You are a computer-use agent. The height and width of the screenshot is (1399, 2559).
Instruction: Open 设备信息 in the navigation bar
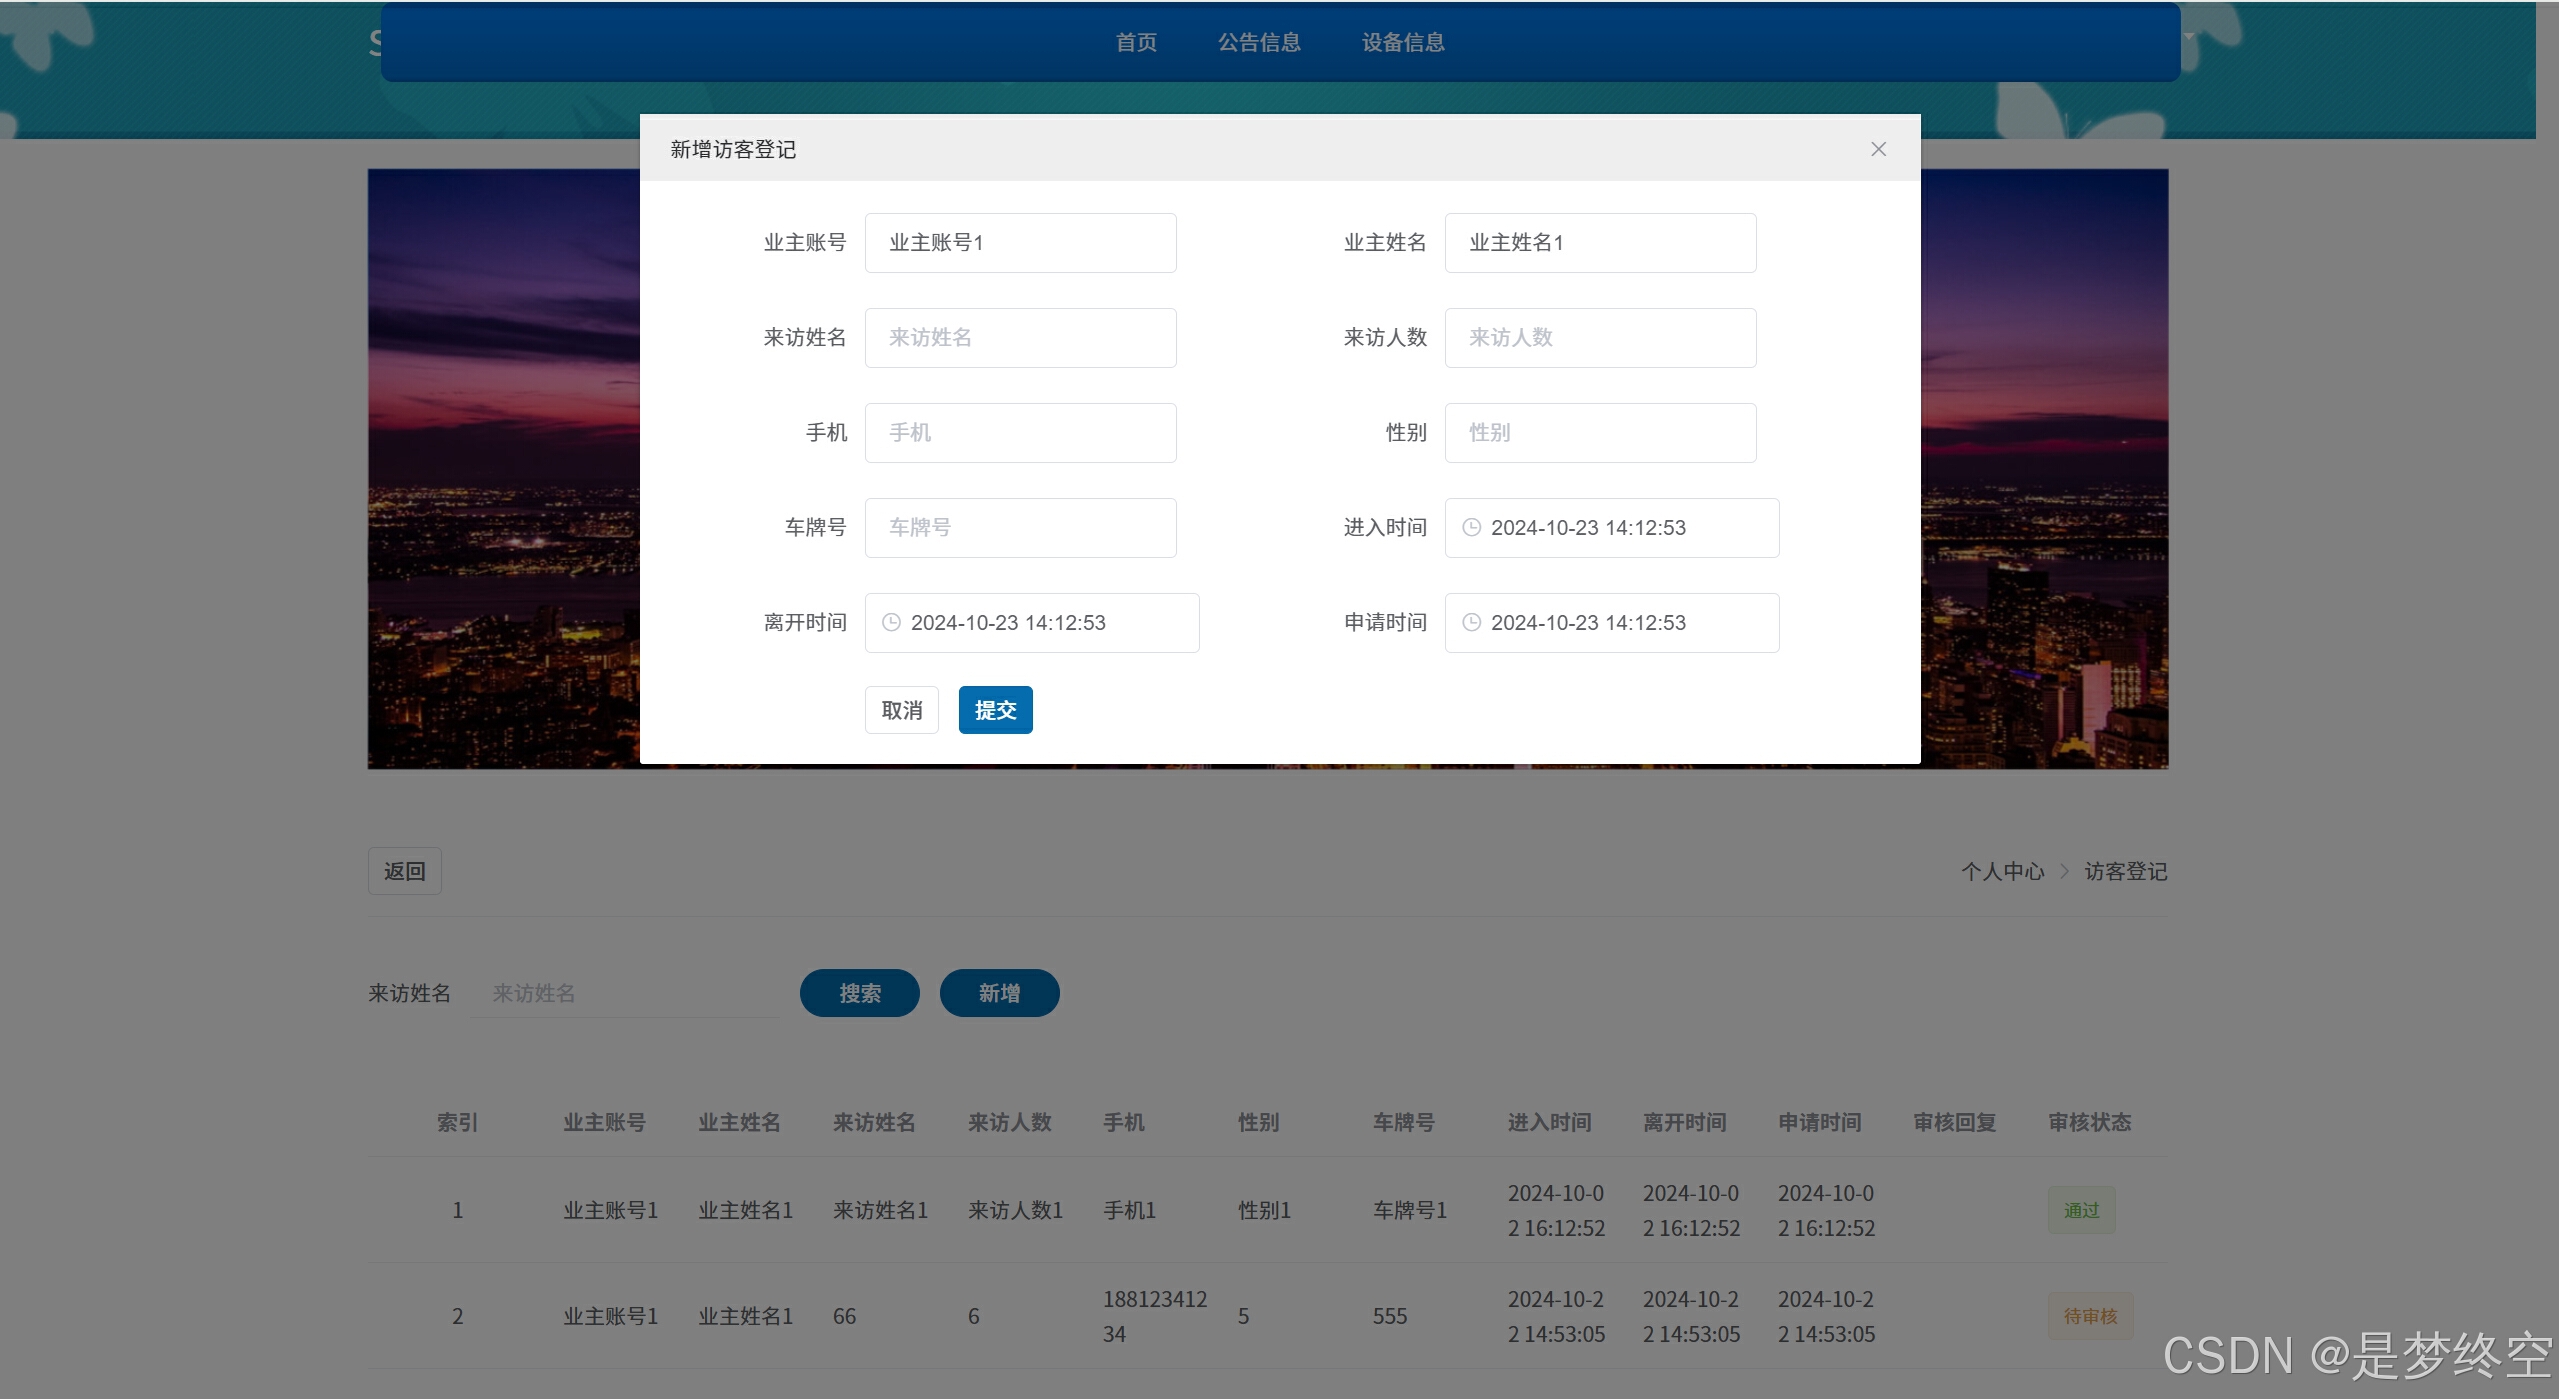1403,42
